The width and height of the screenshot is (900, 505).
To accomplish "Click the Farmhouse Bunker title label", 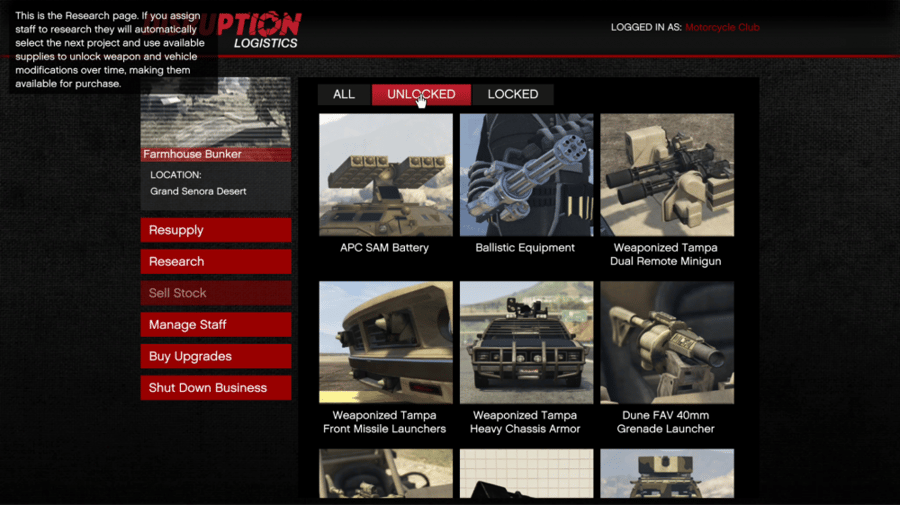I will click(192, 154).
